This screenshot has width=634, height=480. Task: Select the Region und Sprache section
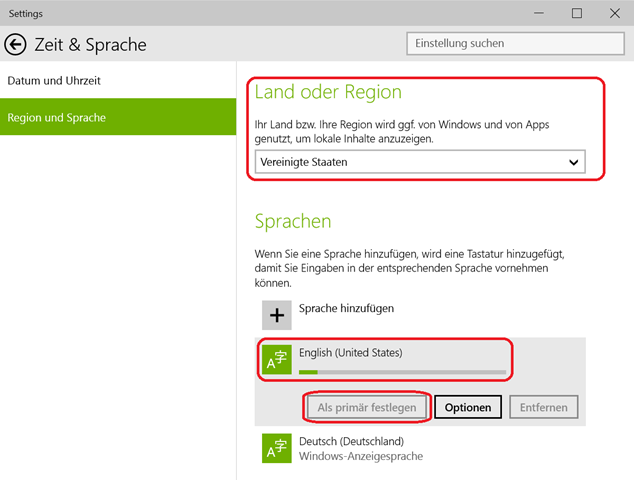(x=118, y=117)
